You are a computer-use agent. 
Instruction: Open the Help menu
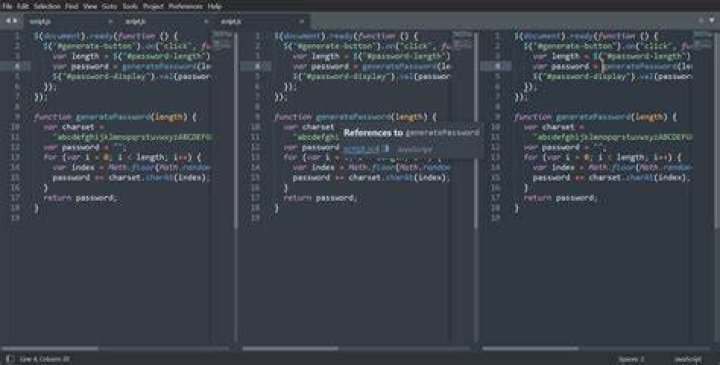214,6
